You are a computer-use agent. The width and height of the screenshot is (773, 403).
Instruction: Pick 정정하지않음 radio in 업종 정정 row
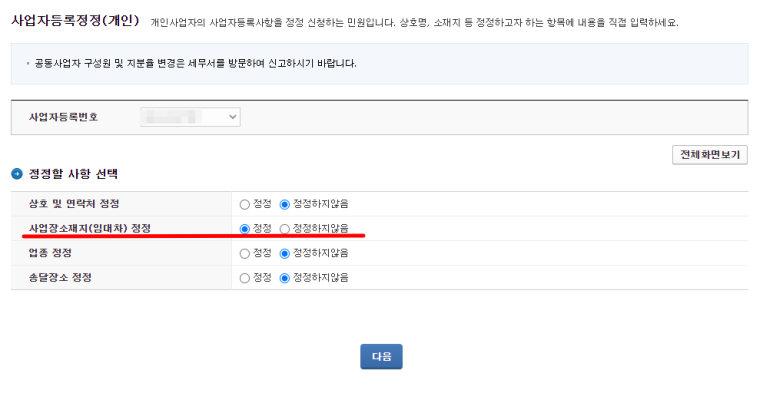[285, 253]
